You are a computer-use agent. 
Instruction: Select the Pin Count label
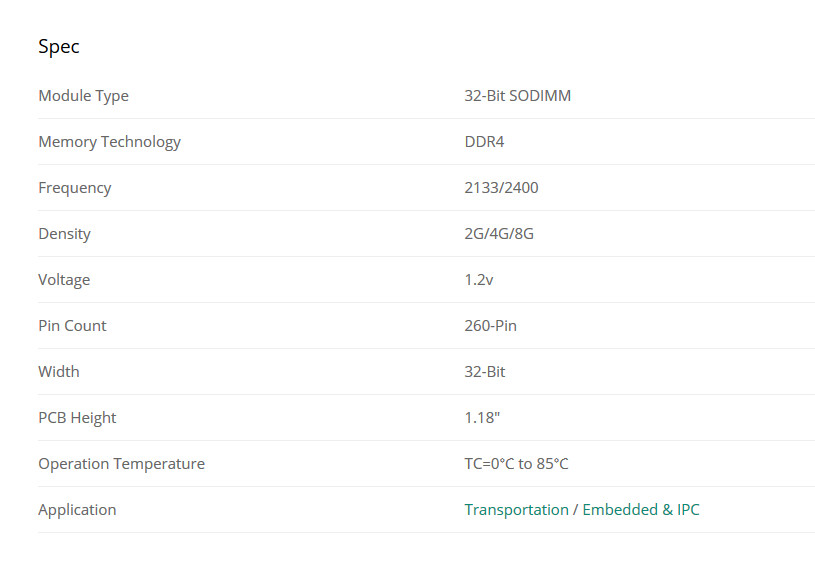coord(72,326)
